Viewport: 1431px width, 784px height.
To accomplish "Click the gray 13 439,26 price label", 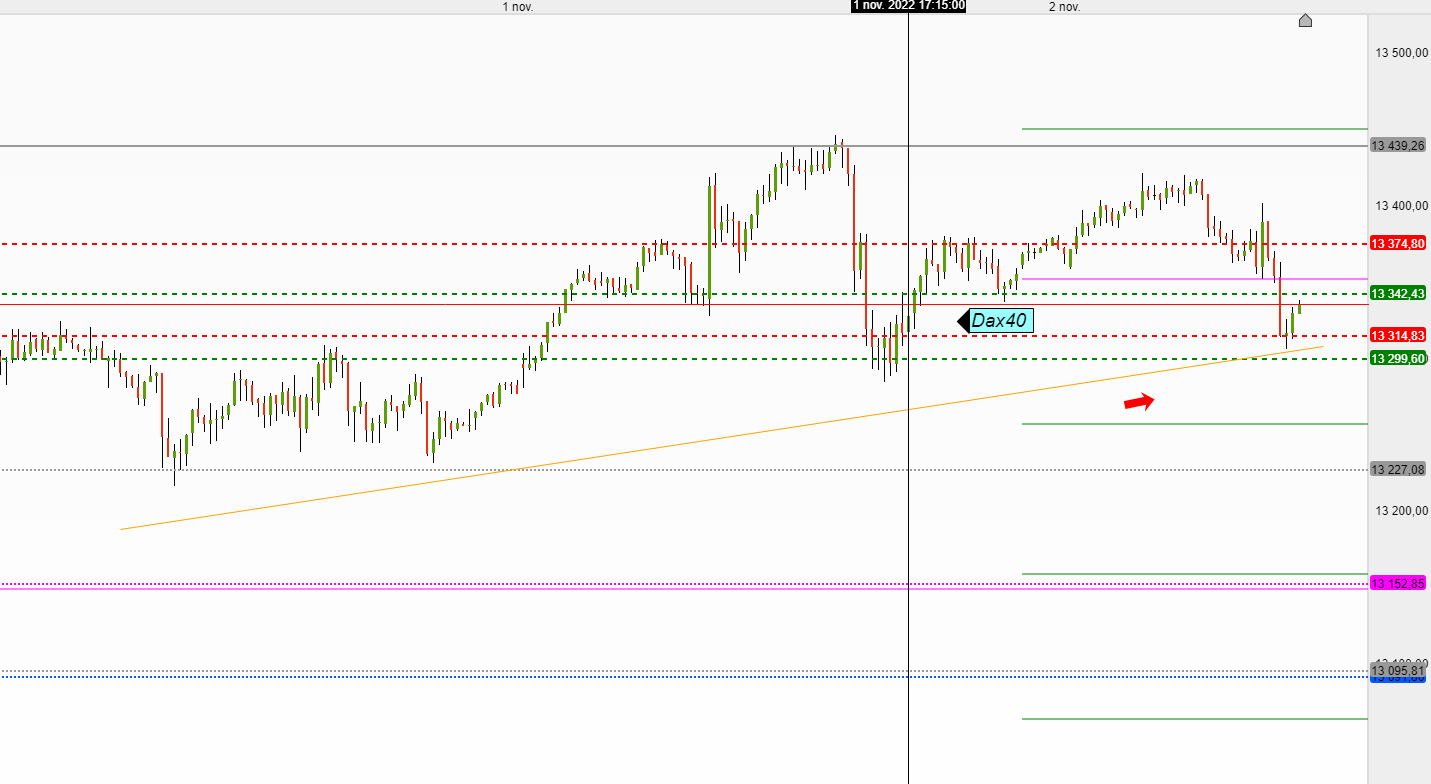I will tap(1398, 145).
